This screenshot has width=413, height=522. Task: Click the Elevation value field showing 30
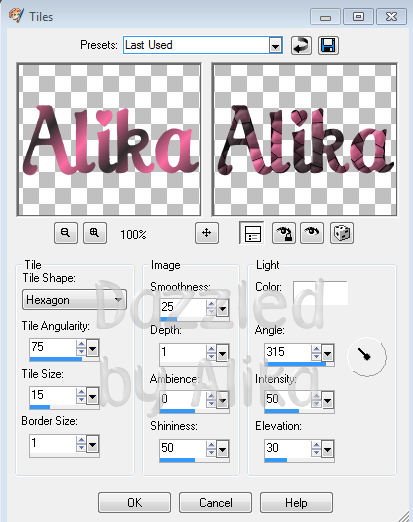tap(288, 448)
